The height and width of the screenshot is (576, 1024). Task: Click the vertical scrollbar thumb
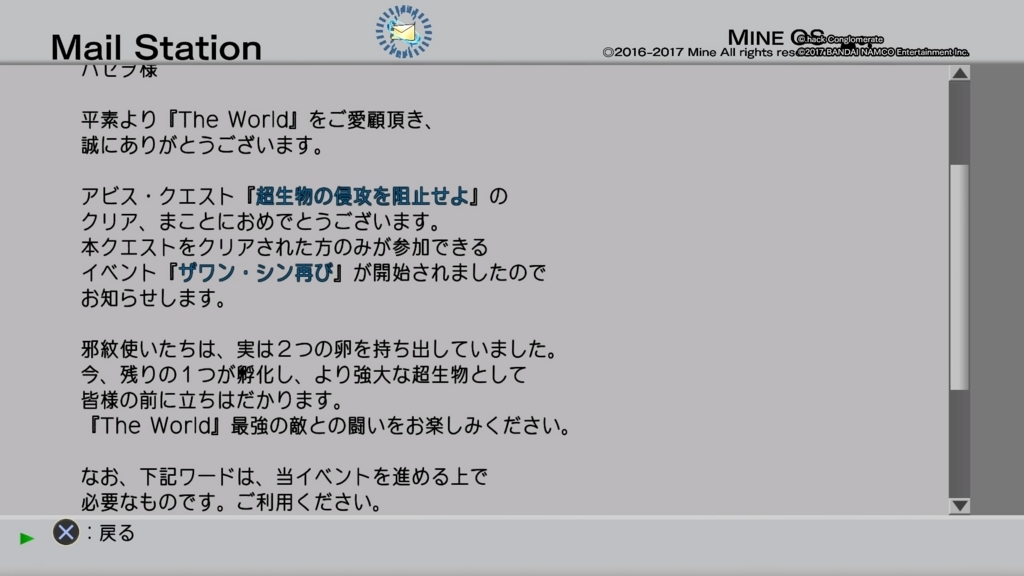[x=959, y=277]
